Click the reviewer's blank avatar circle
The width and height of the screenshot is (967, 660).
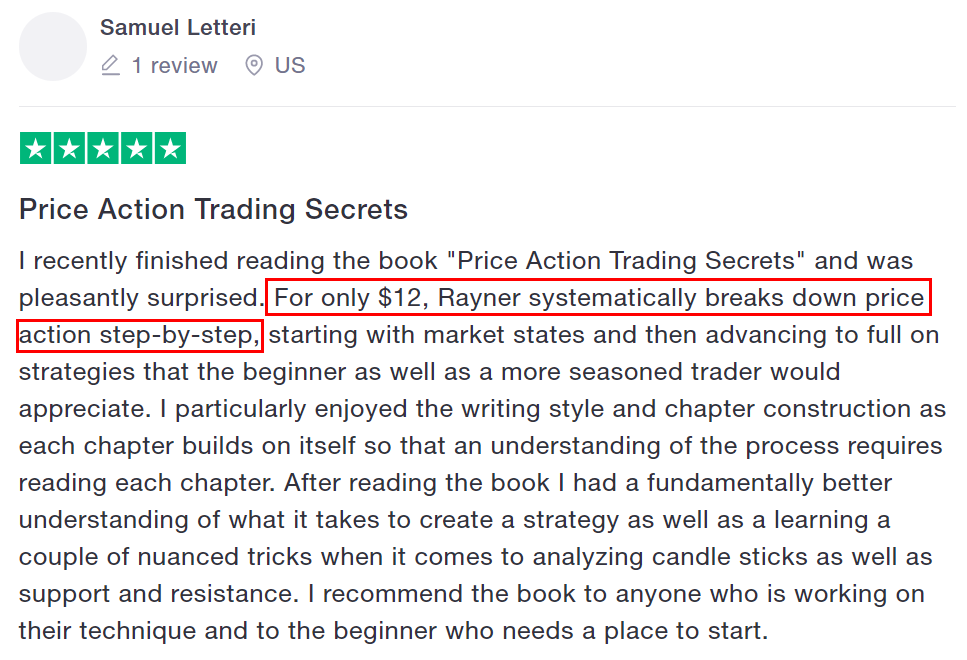(53, 46)
